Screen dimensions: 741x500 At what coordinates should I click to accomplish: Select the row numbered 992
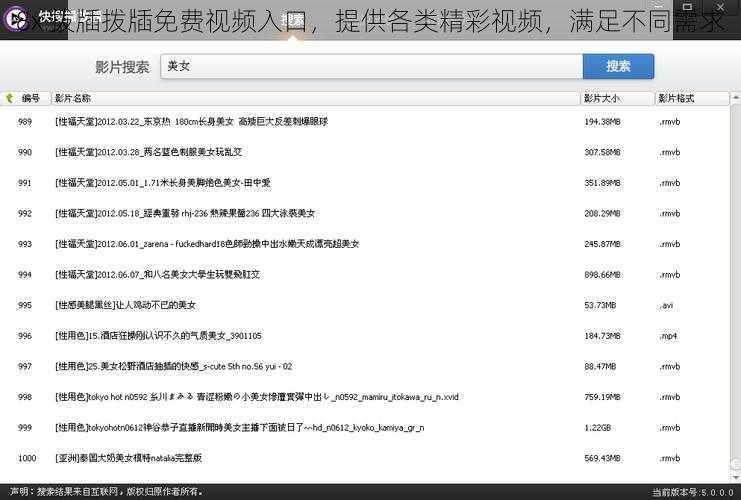(x=364, y=214)
